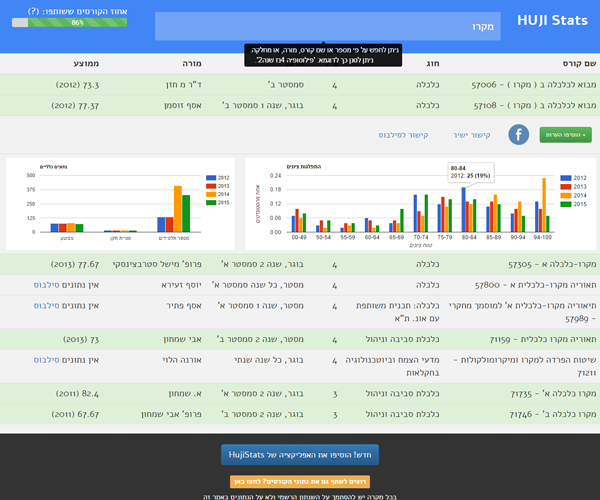Click the 2015 green legend marker in general data chart

210,203
